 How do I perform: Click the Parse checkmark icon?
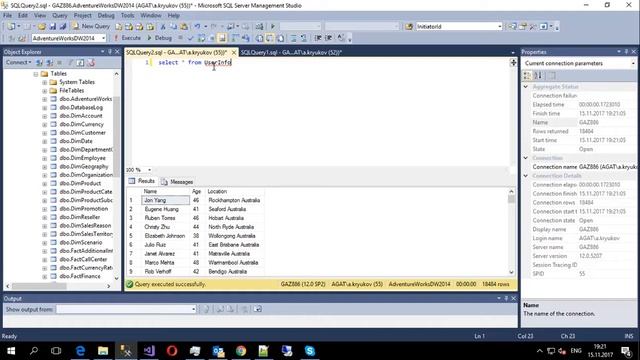191,38
